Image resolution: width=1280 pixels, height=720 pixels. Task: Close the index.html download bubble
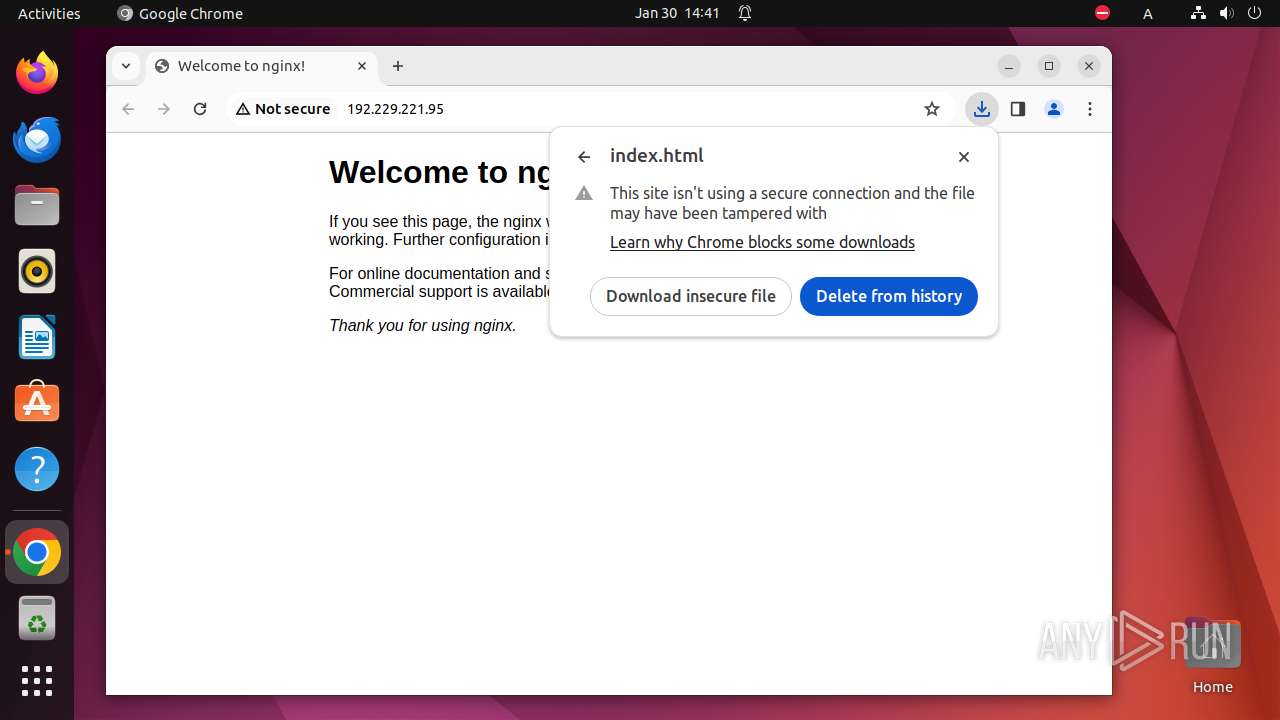[x=964, y=157]
